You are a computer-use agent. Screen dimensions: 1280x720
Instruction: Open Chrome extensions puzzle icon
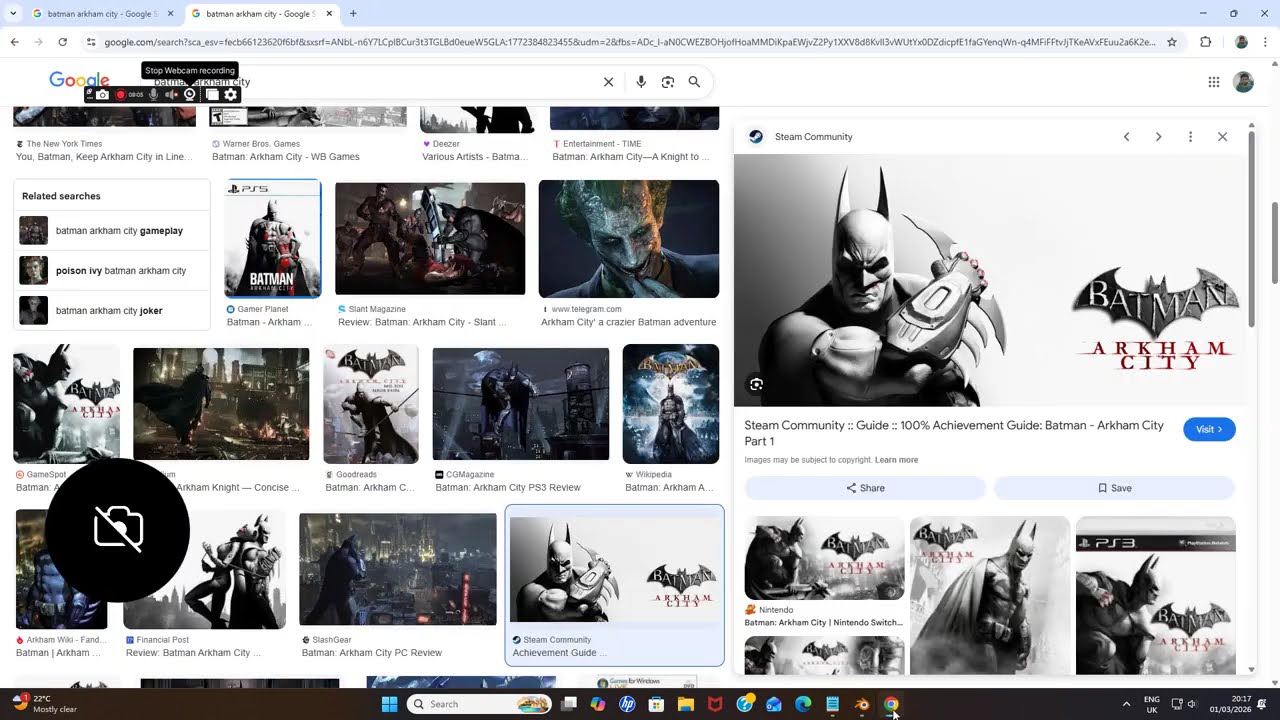[x=1205, y=42]
